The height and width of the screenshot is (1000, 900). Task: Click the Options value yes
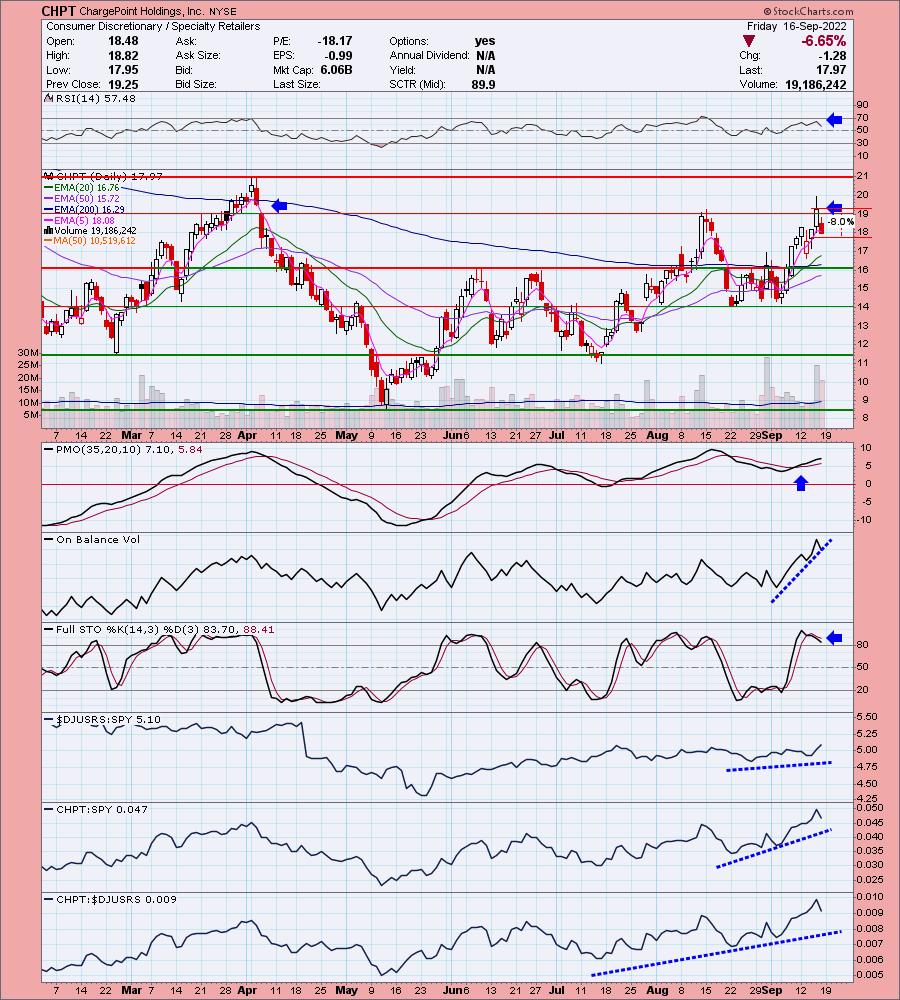(x=485, y=41)
